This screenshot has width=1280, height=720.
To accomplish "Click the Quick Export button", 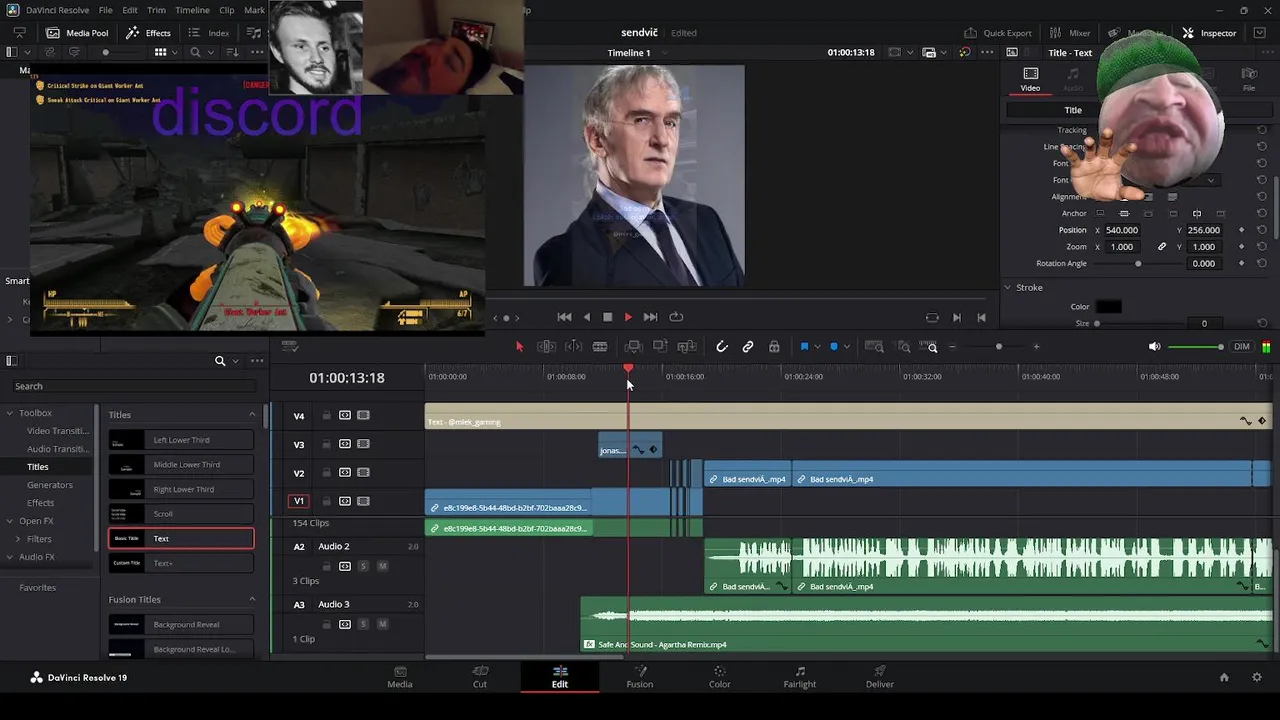I will tap(998, 33).
